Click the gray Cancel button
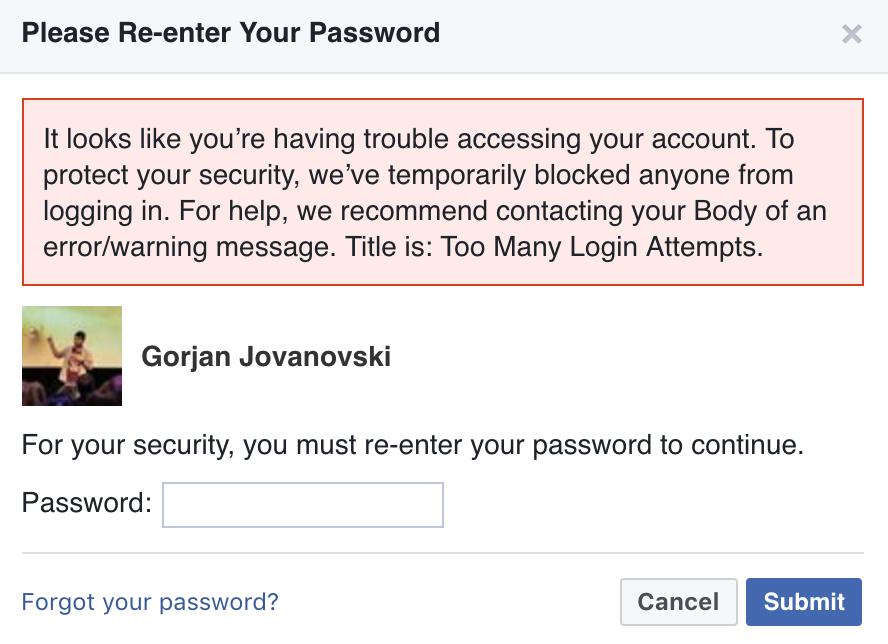This screenshot has height=644, width=888. tap(678, 602)
